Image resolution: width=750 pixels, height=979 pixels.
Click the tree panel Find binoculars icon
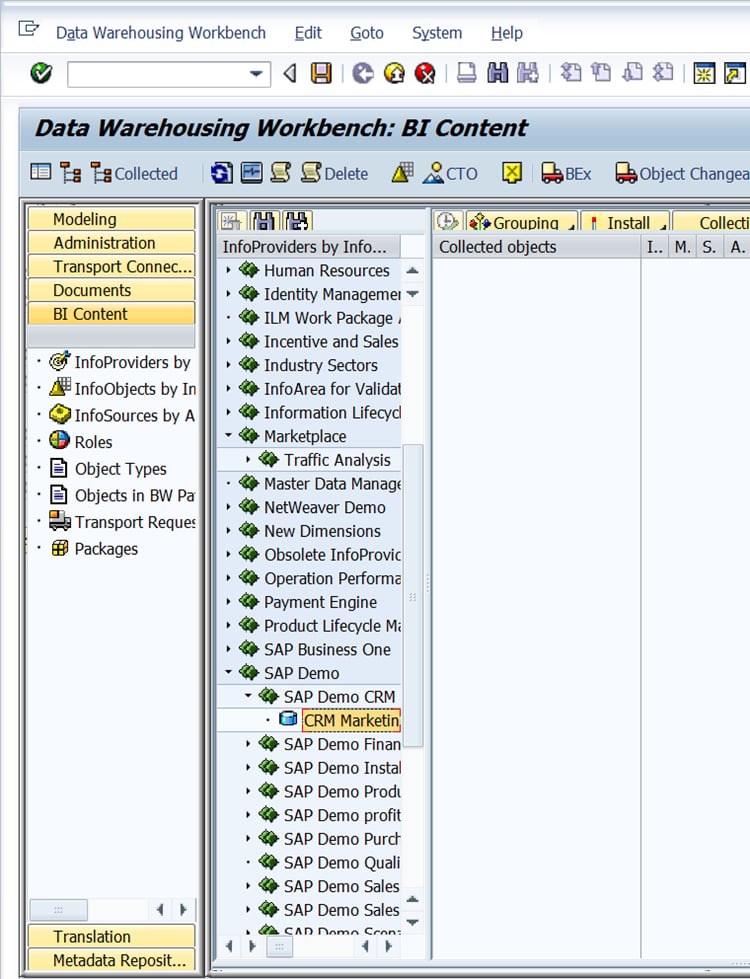[264, 221]
